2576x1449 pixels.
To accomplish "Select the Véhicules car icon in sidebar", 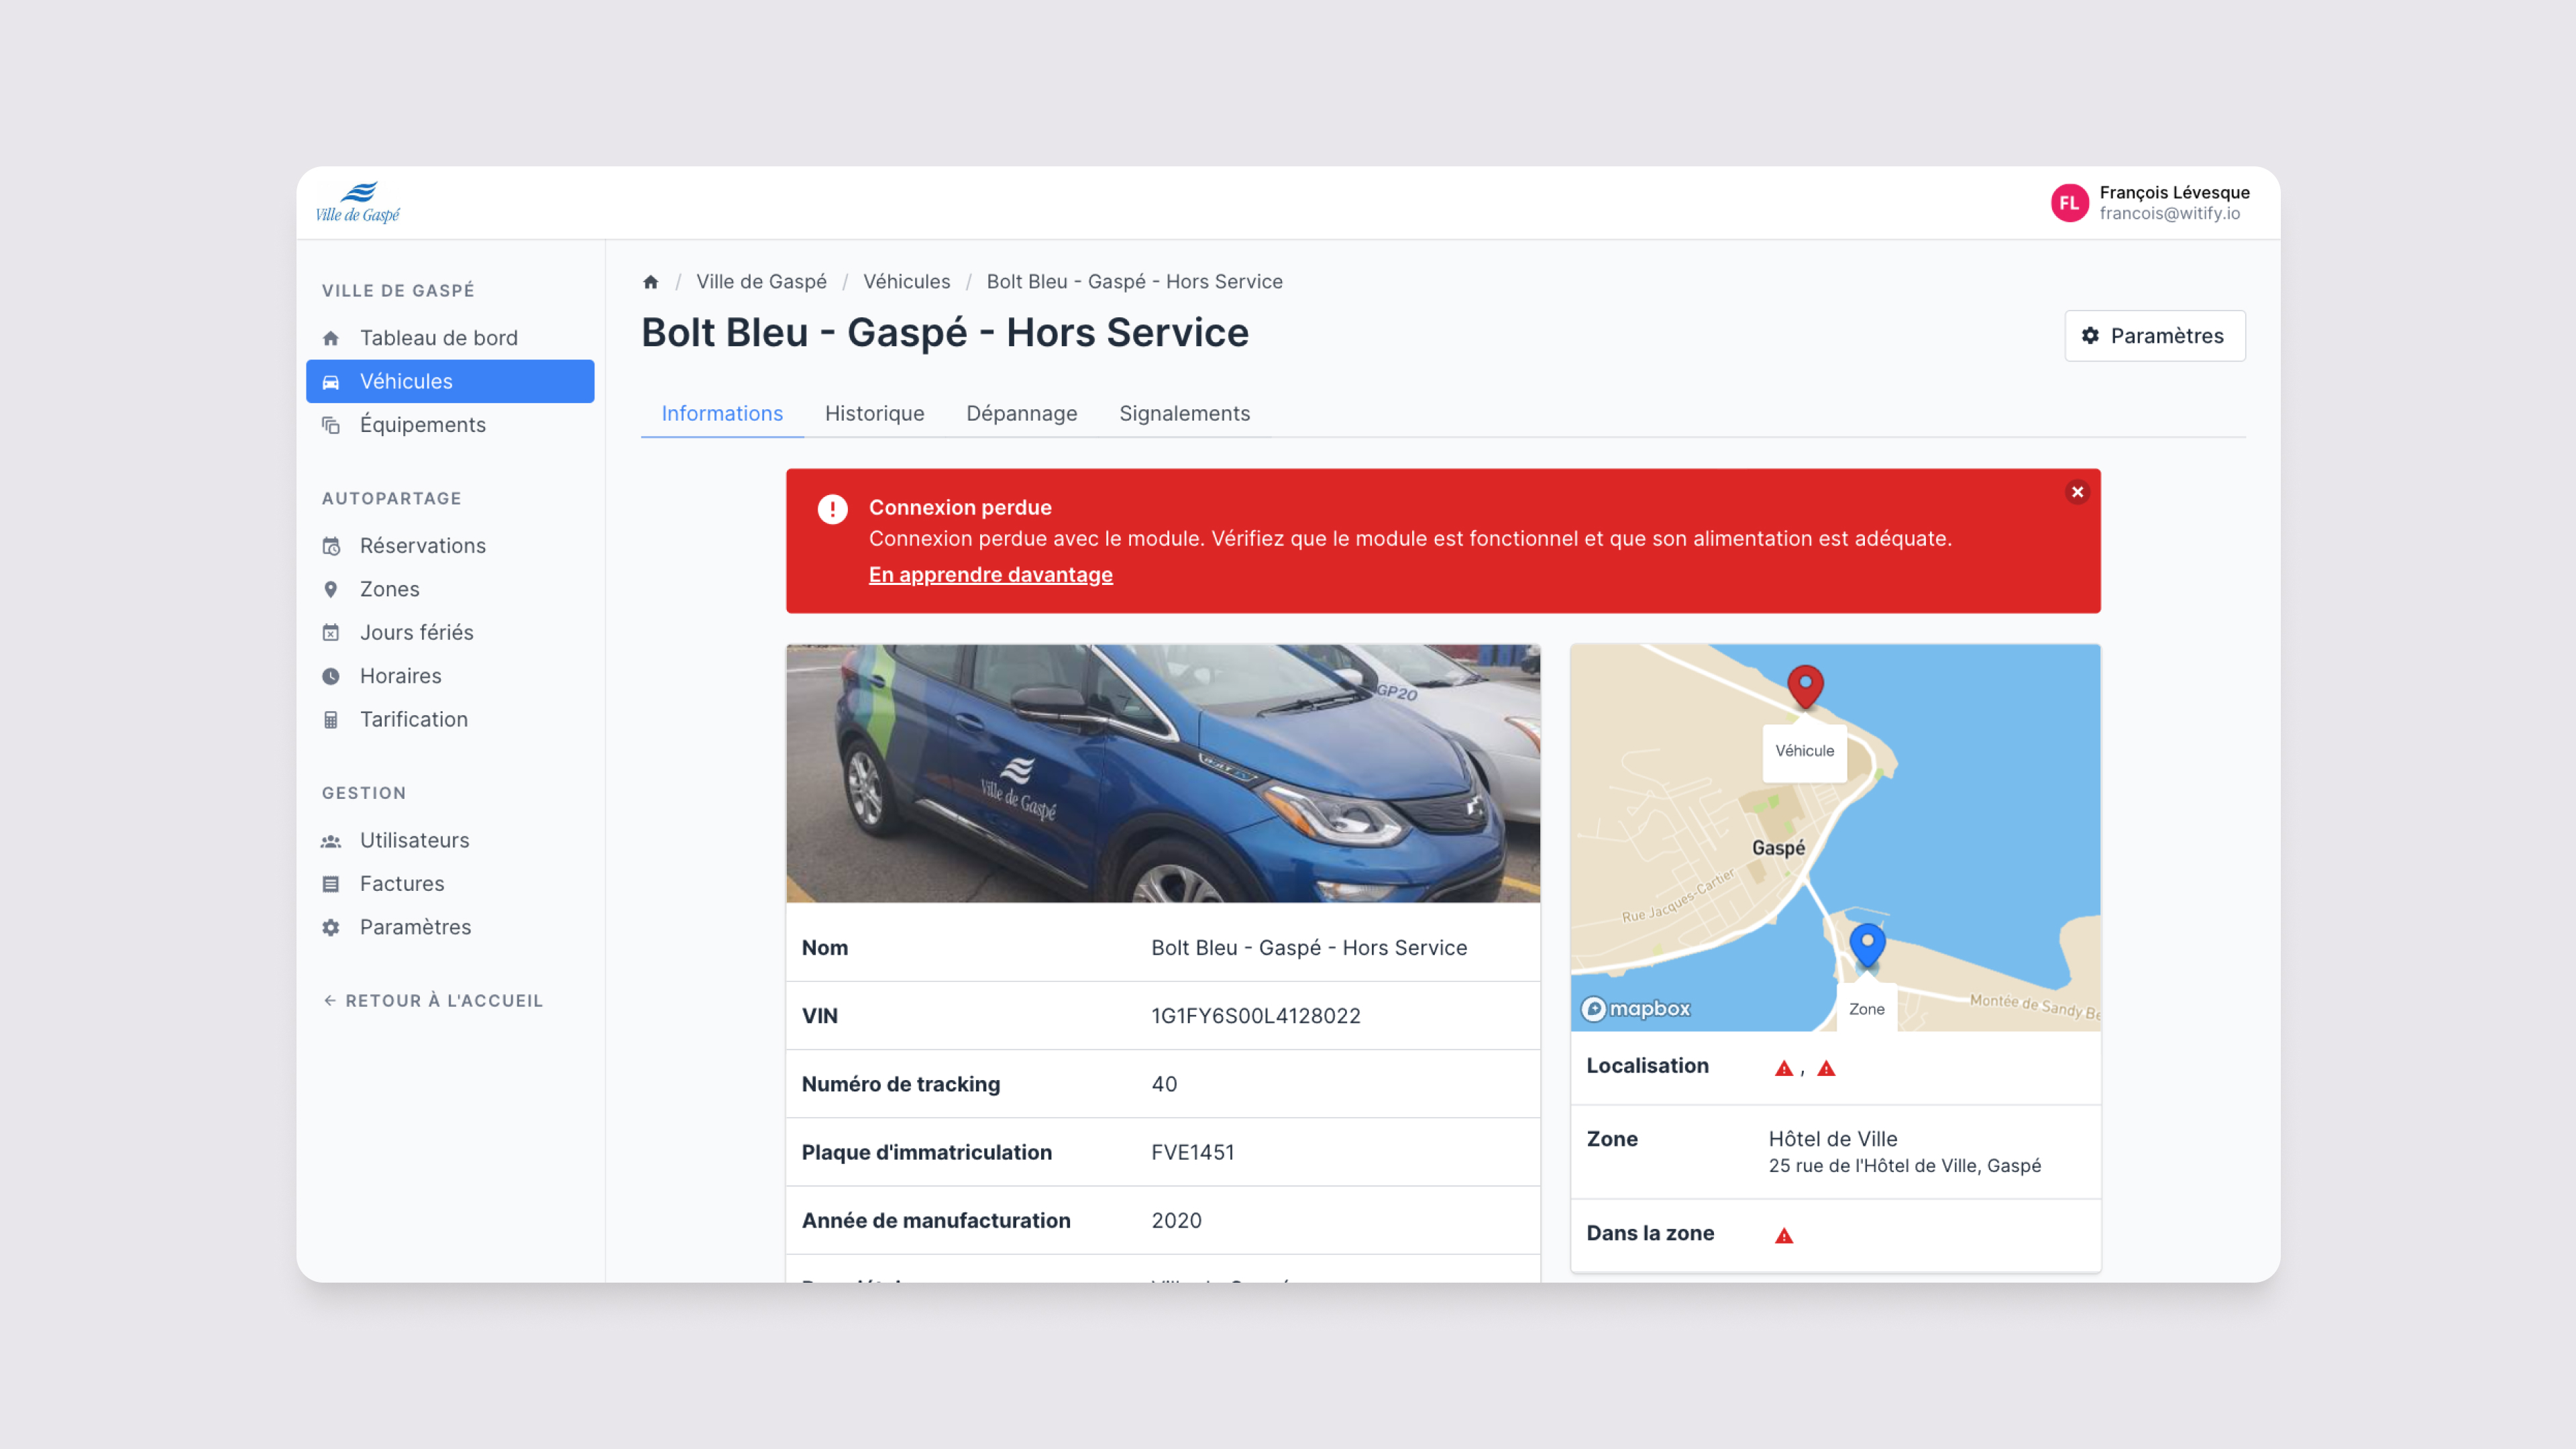I will 331,381.
